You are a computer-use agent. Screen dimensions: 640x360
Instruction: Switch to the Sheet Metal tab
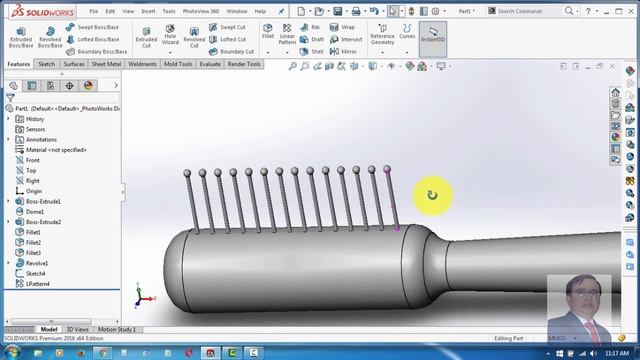[106, 64]
